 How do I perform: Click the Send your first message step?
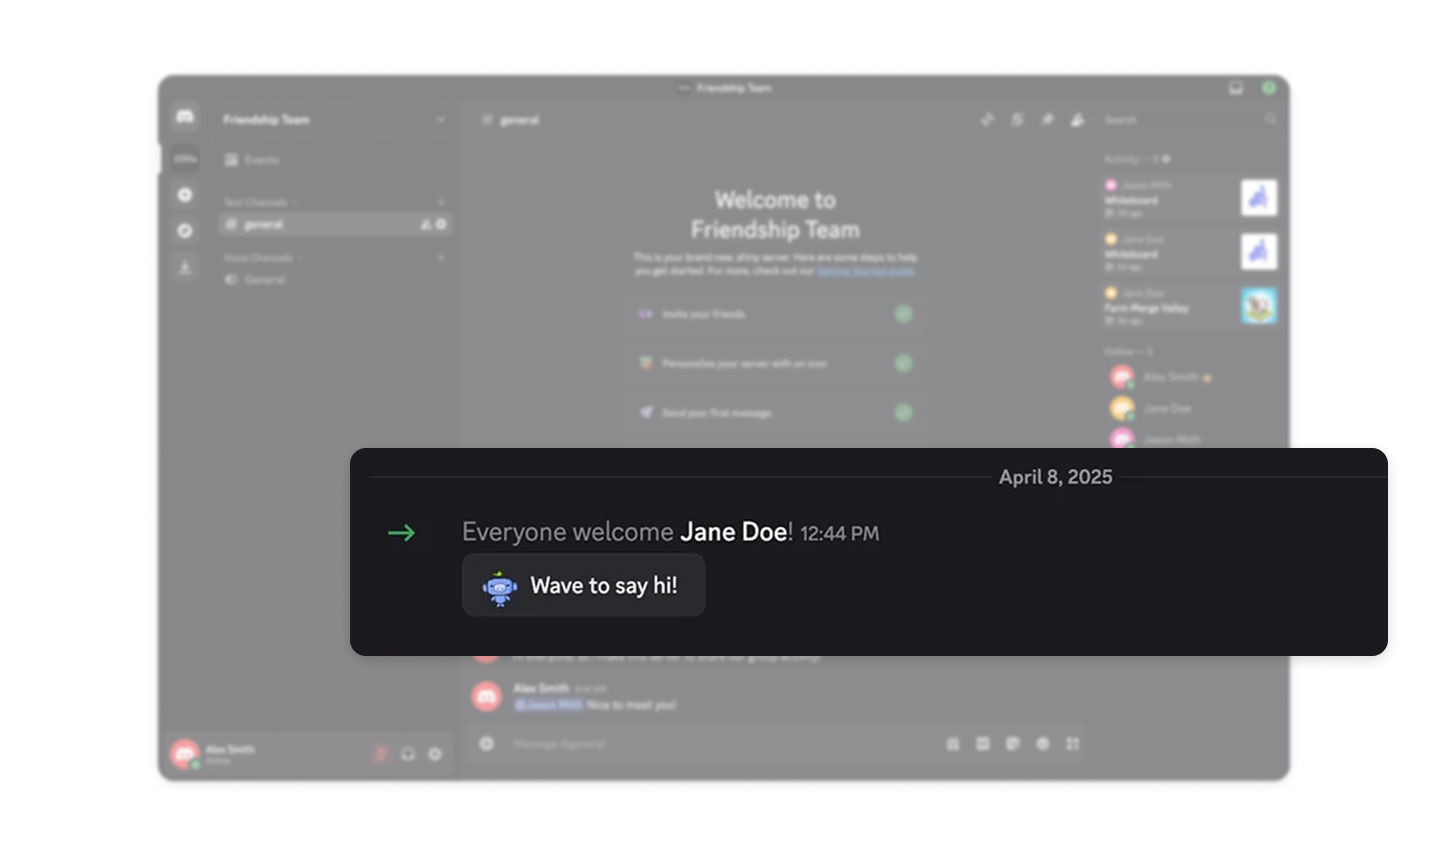click(x=775, y=412)
